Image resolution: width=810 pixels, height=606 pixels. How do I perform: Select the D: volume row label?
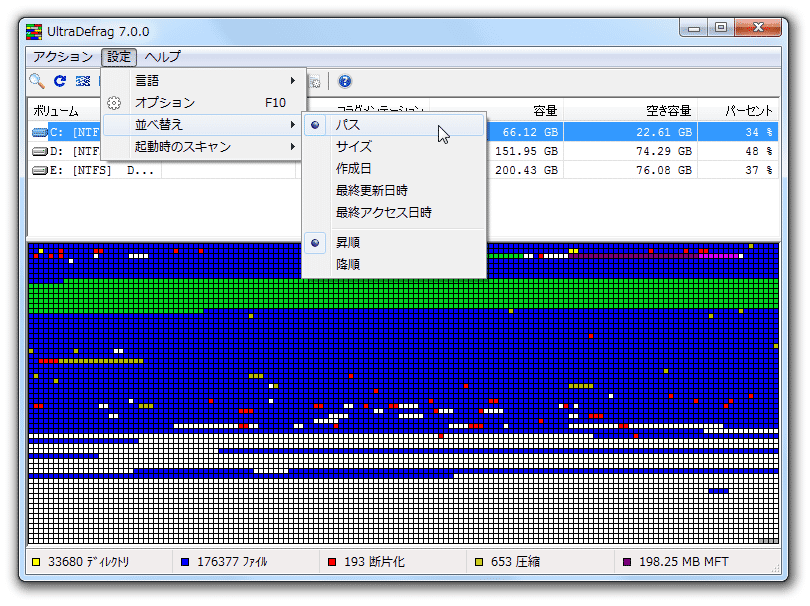tap(74, 151)
